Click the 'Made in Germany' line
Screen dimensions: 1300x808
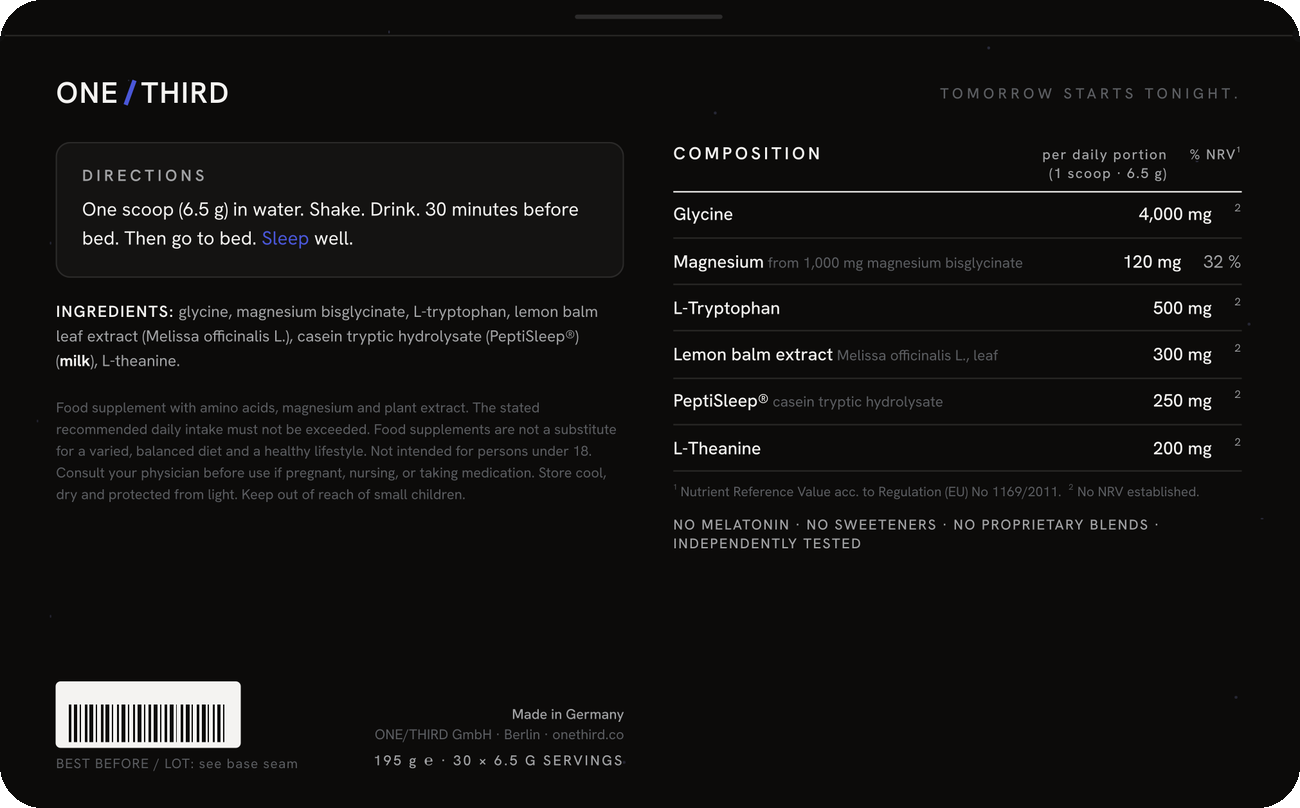coord(568,715)
